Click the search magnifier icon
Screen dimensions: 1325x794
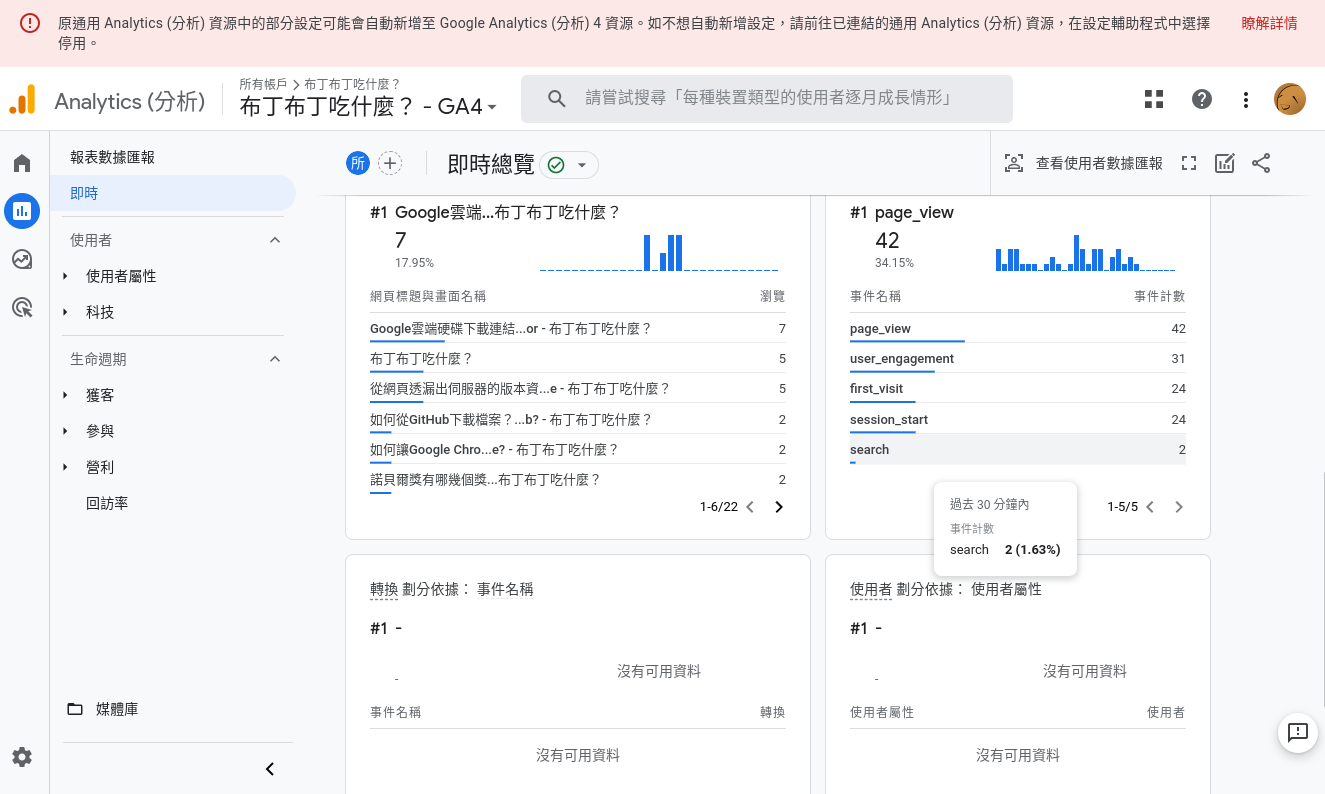pyautogui.click(x=558, y=98)
